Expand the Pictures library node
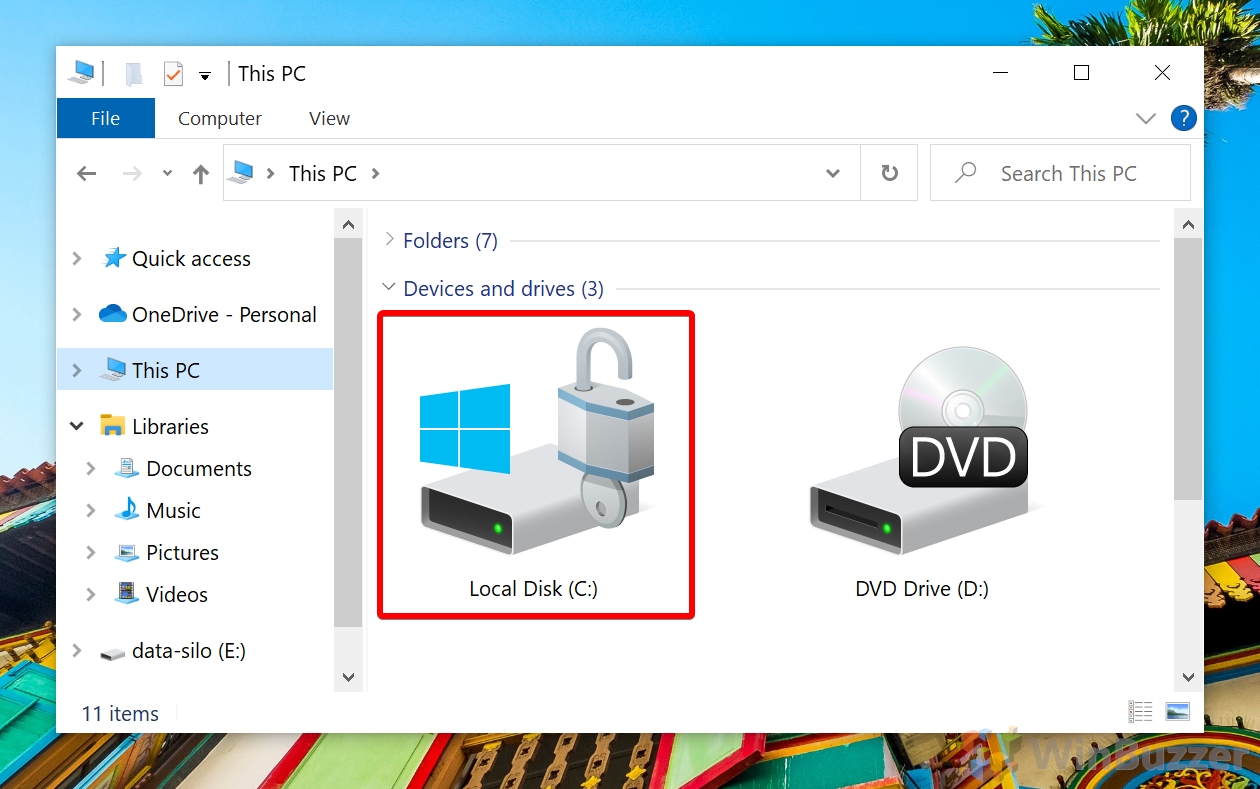The height and width of the screenshot is (789, 1260). [x=91, y=553]
